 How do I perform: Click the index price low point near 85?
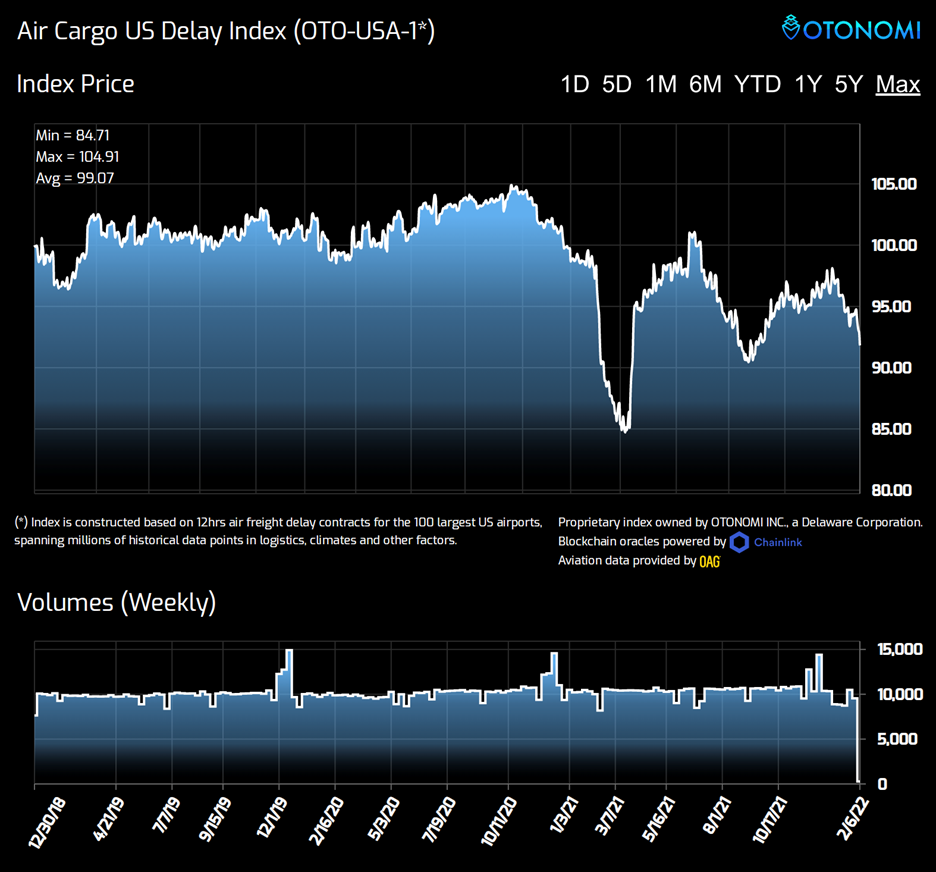(x=624, y=430)
